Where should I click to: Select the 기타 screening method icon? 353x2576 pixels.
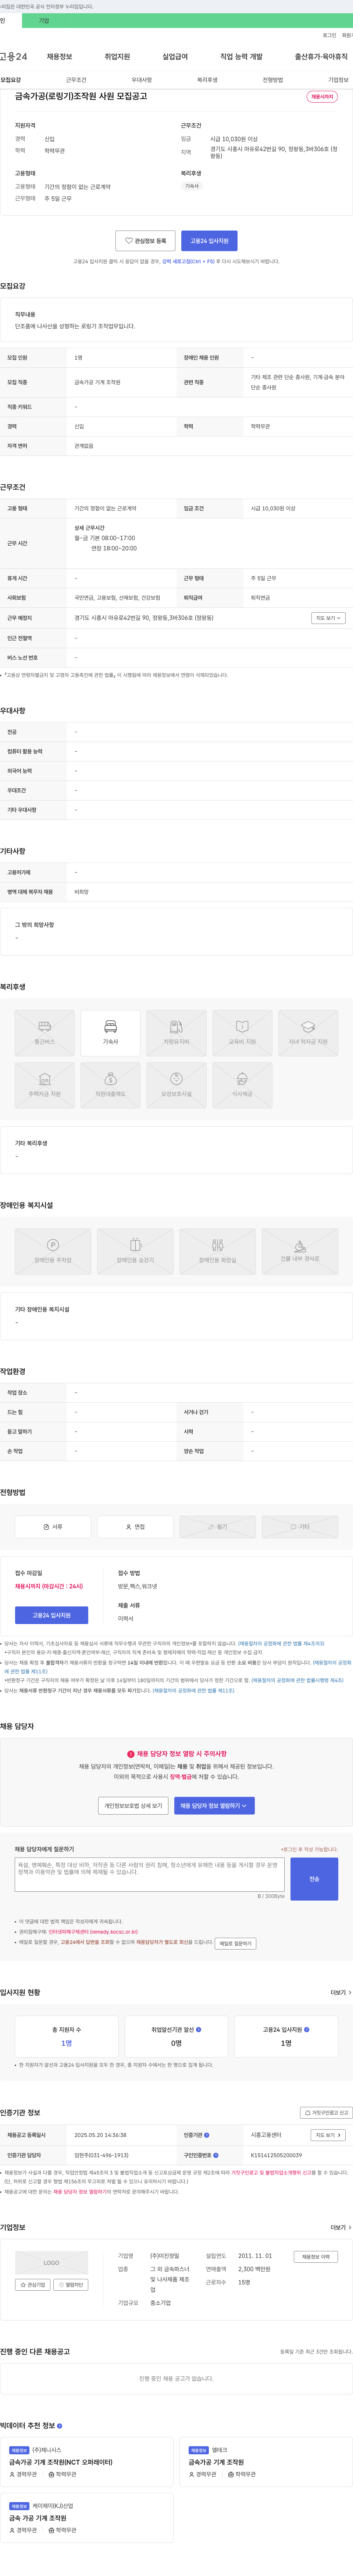click(300, 1527)
